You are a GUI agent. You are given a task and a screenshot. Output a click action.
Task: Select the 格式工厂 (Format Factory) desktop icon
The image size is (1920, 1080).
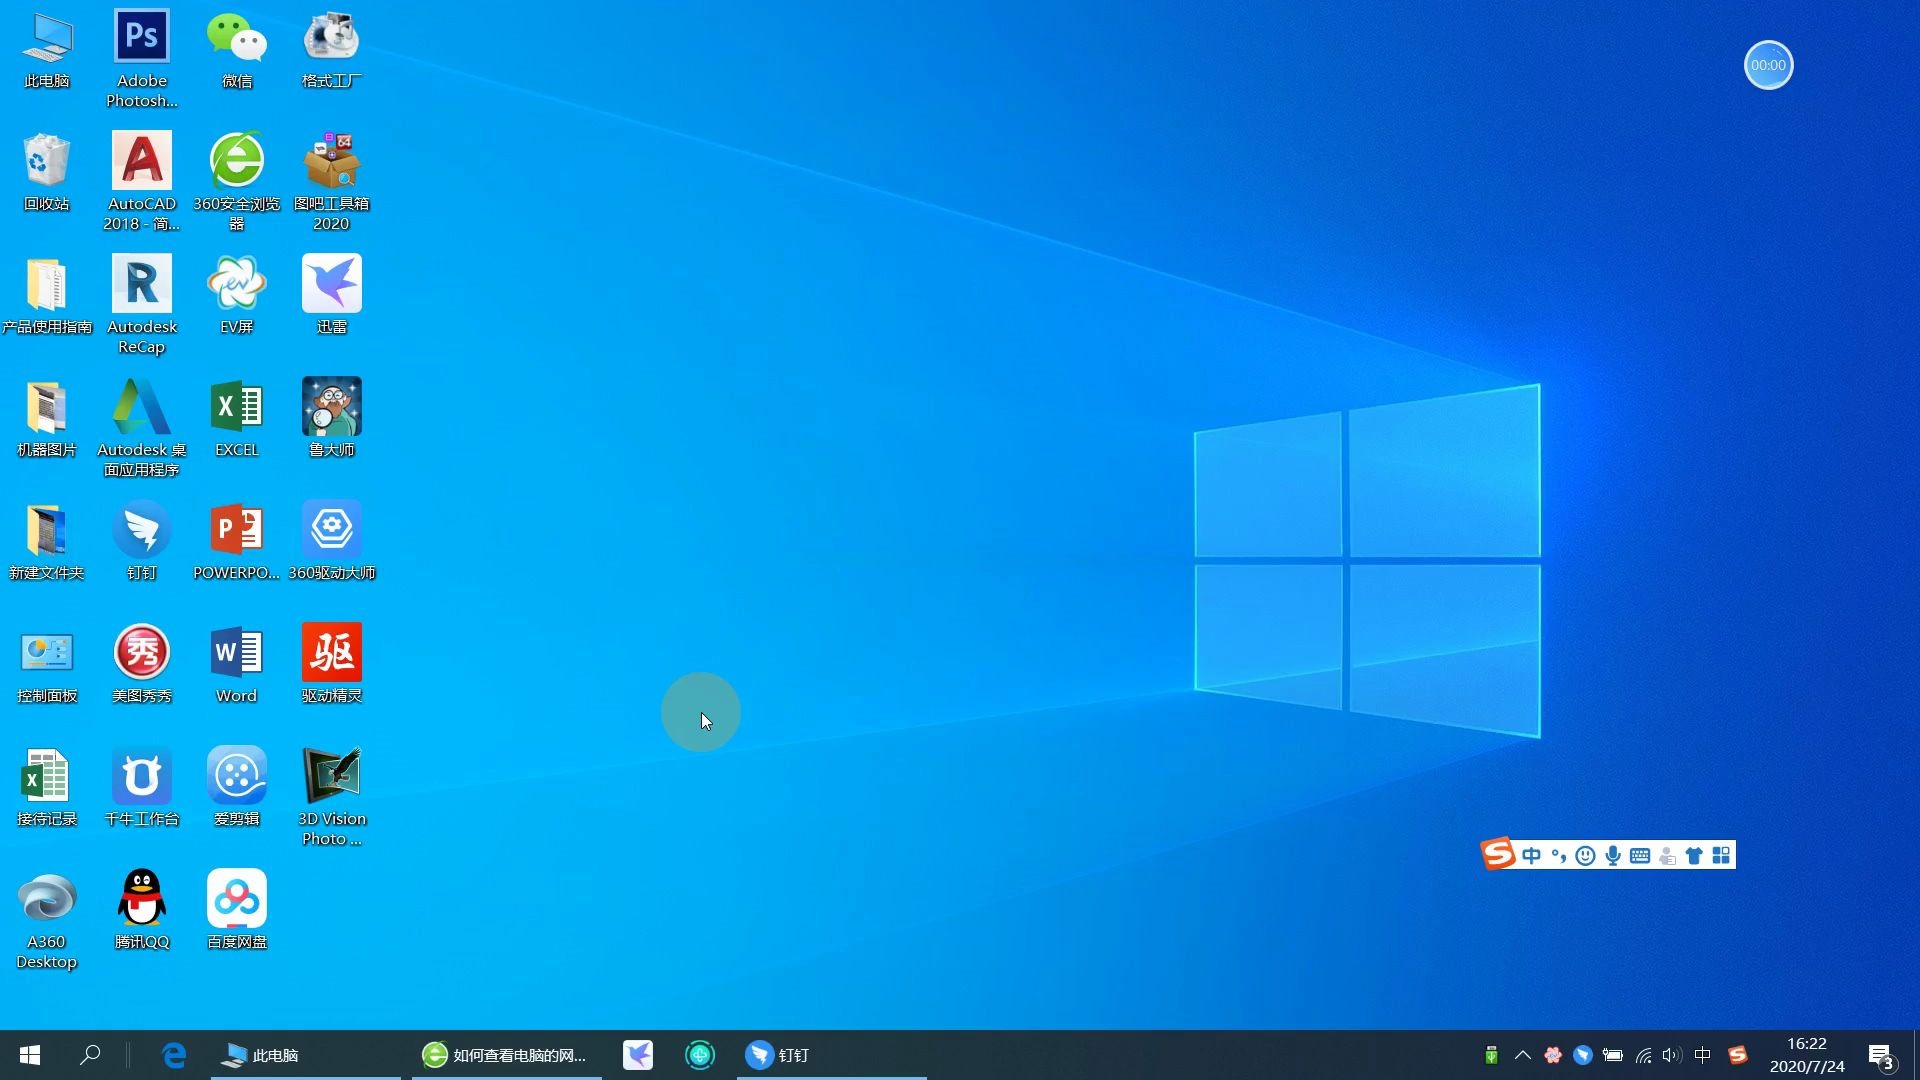332,50
